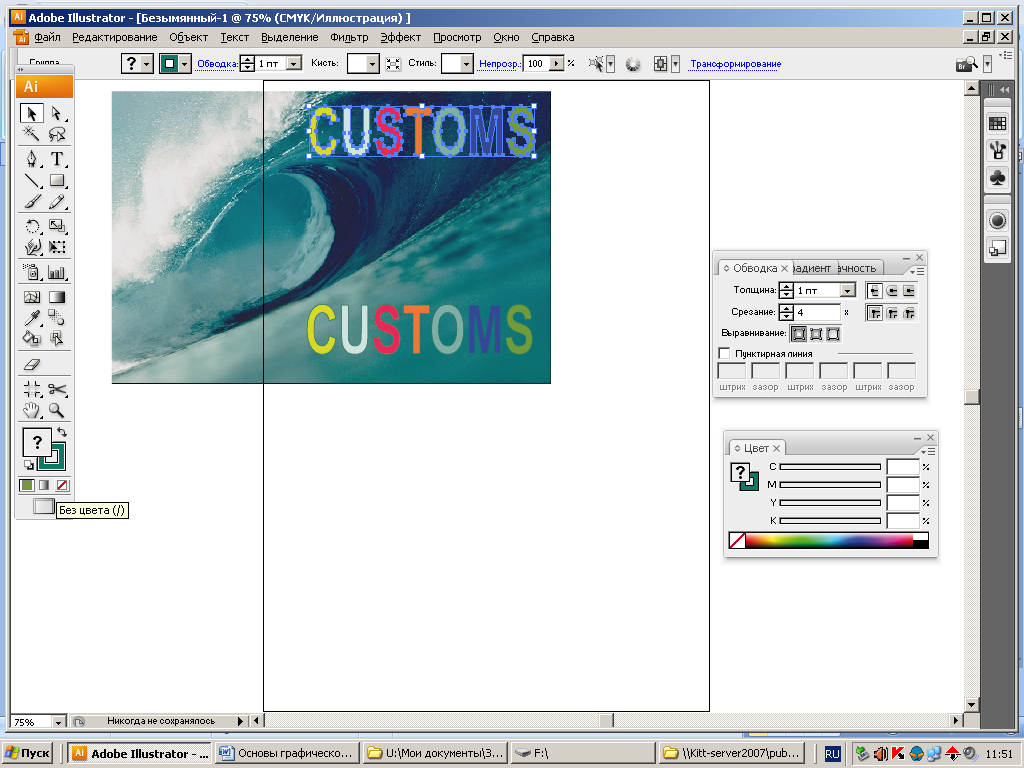The height and width of the screenshot is (768, 1024).
Task: Reset to default fill and stroke
Action: click(x=28, y=465)
